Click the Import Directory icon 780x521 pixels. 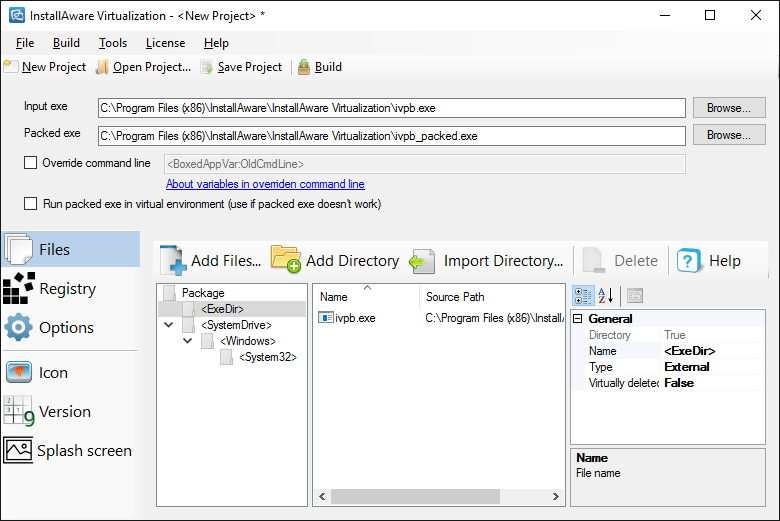click(423, 261)
